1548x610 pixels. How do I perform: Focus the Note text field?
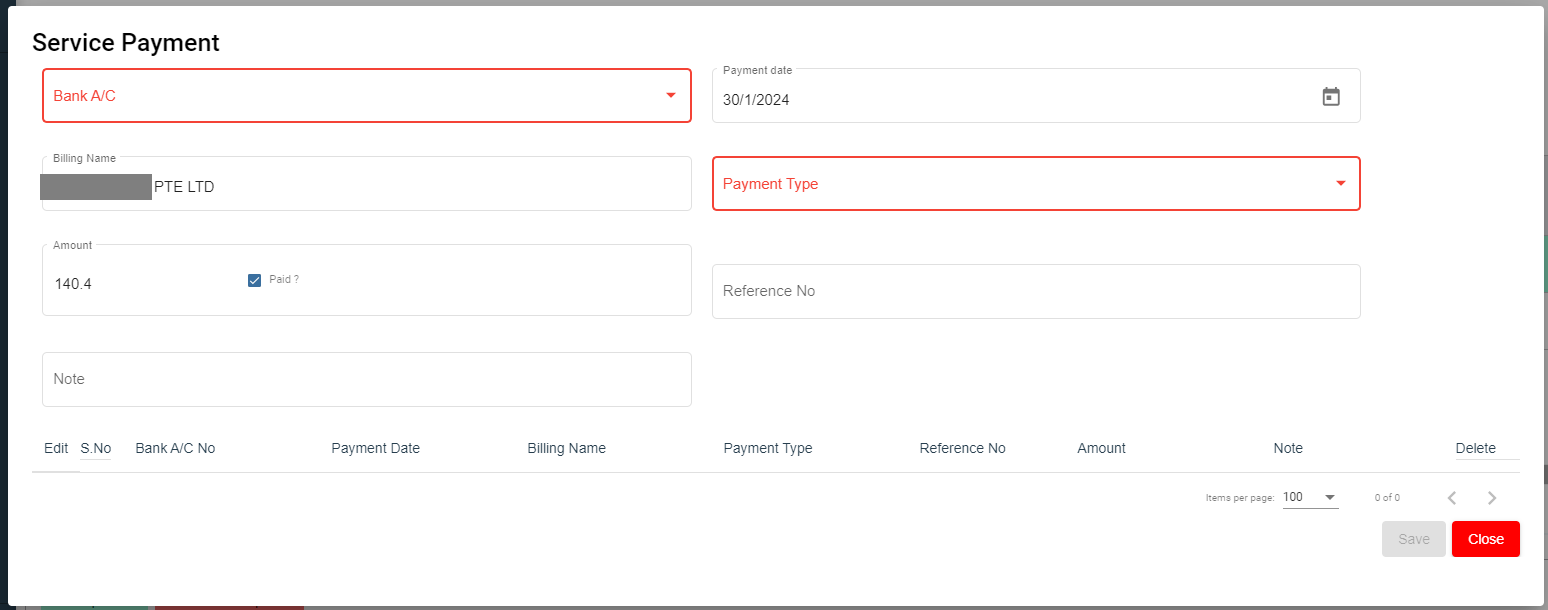coord(366,379)
